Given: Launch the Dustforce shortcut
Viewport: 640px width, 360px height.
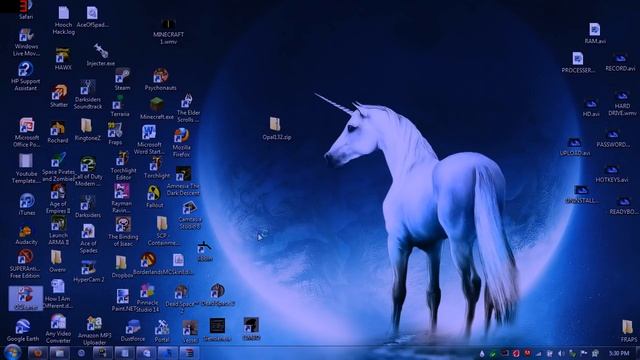Looking at the screenshot, I should pyautogui.click(x=133, y=331).
